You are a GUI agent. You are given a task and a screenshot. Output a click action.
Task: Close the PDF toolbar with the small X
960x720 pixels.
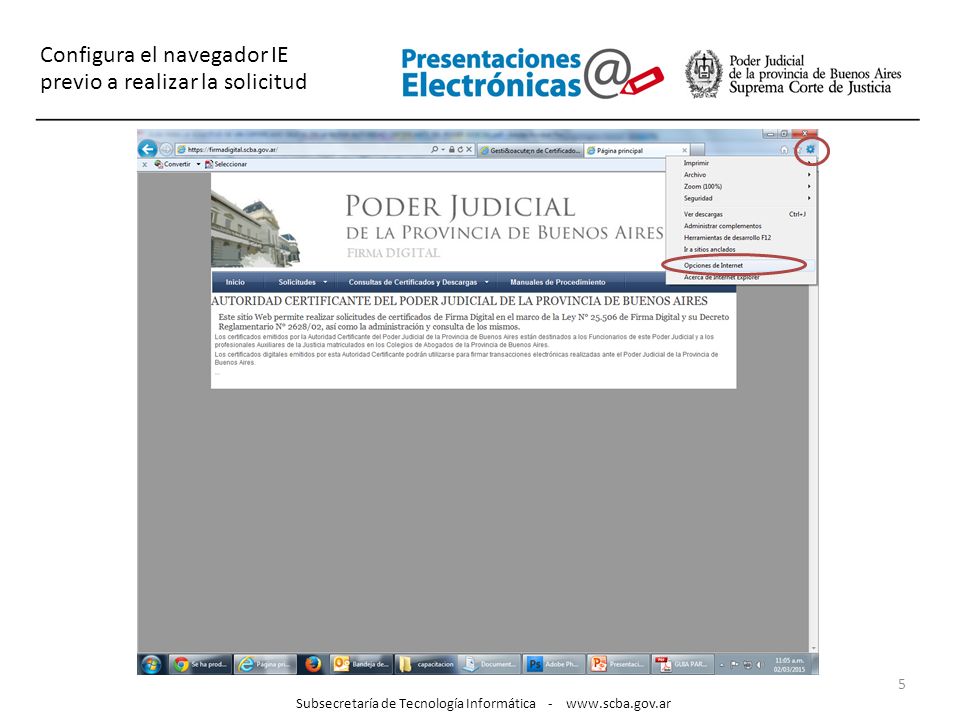point(145,165)
